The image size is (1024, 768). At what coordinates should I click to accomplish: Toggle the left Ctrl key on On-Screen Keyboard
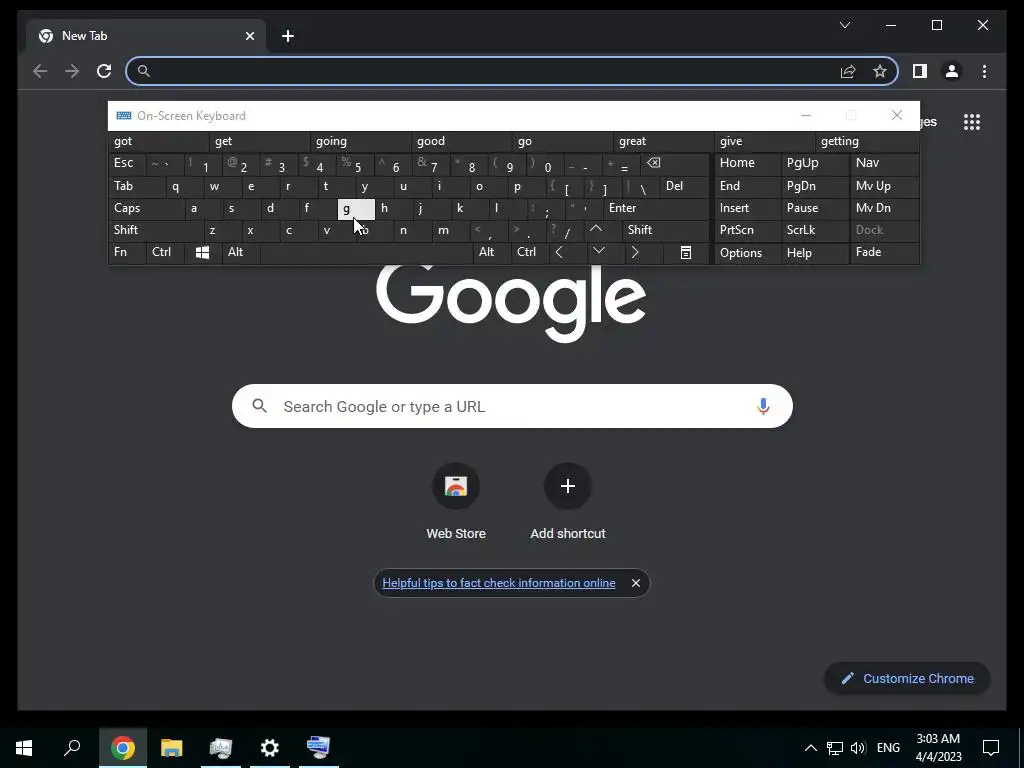(x=165, y=252)
